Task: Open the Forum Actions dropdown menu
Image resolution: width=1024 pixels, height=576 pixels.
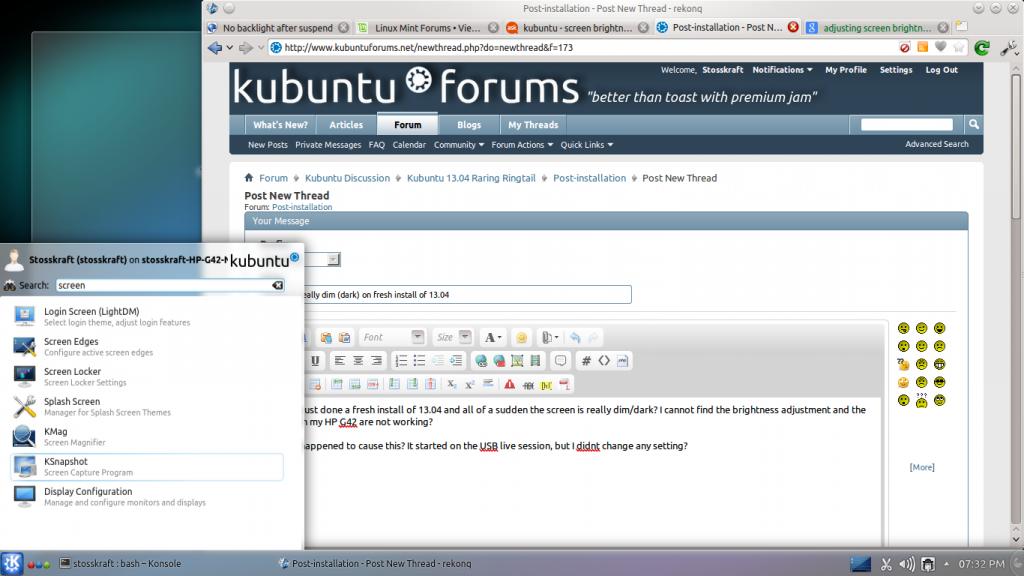Action: point(521,144)
